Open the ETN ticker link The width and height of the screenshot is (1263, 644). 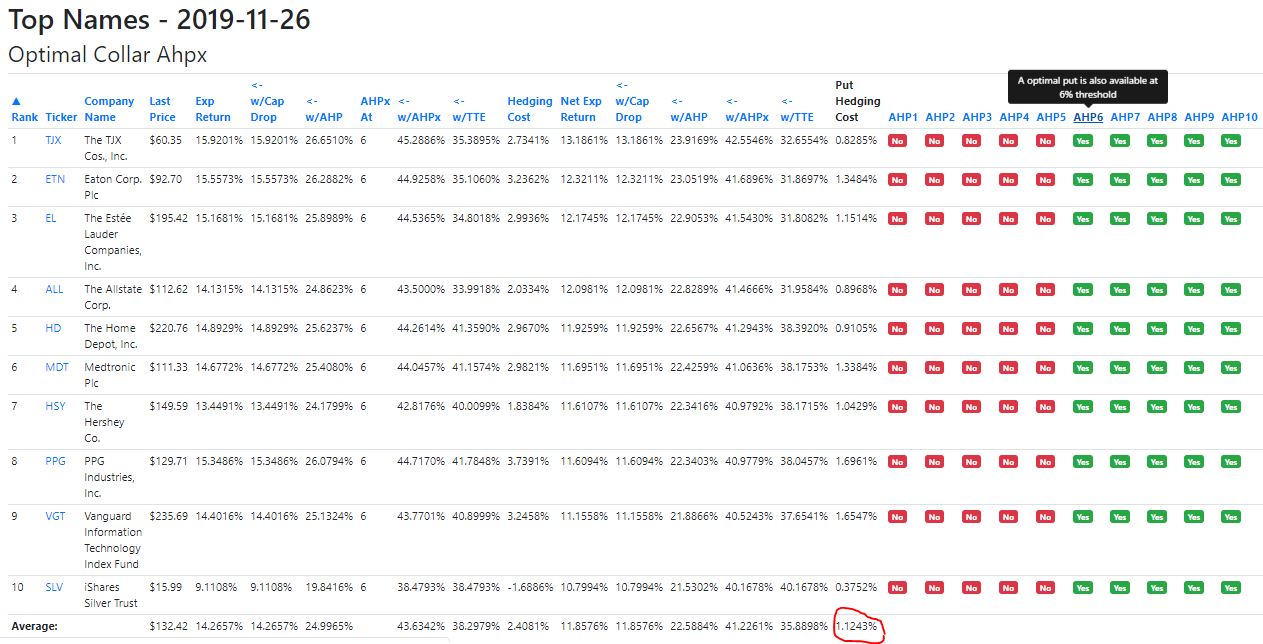pyautogui.click(x=55, y=179)
